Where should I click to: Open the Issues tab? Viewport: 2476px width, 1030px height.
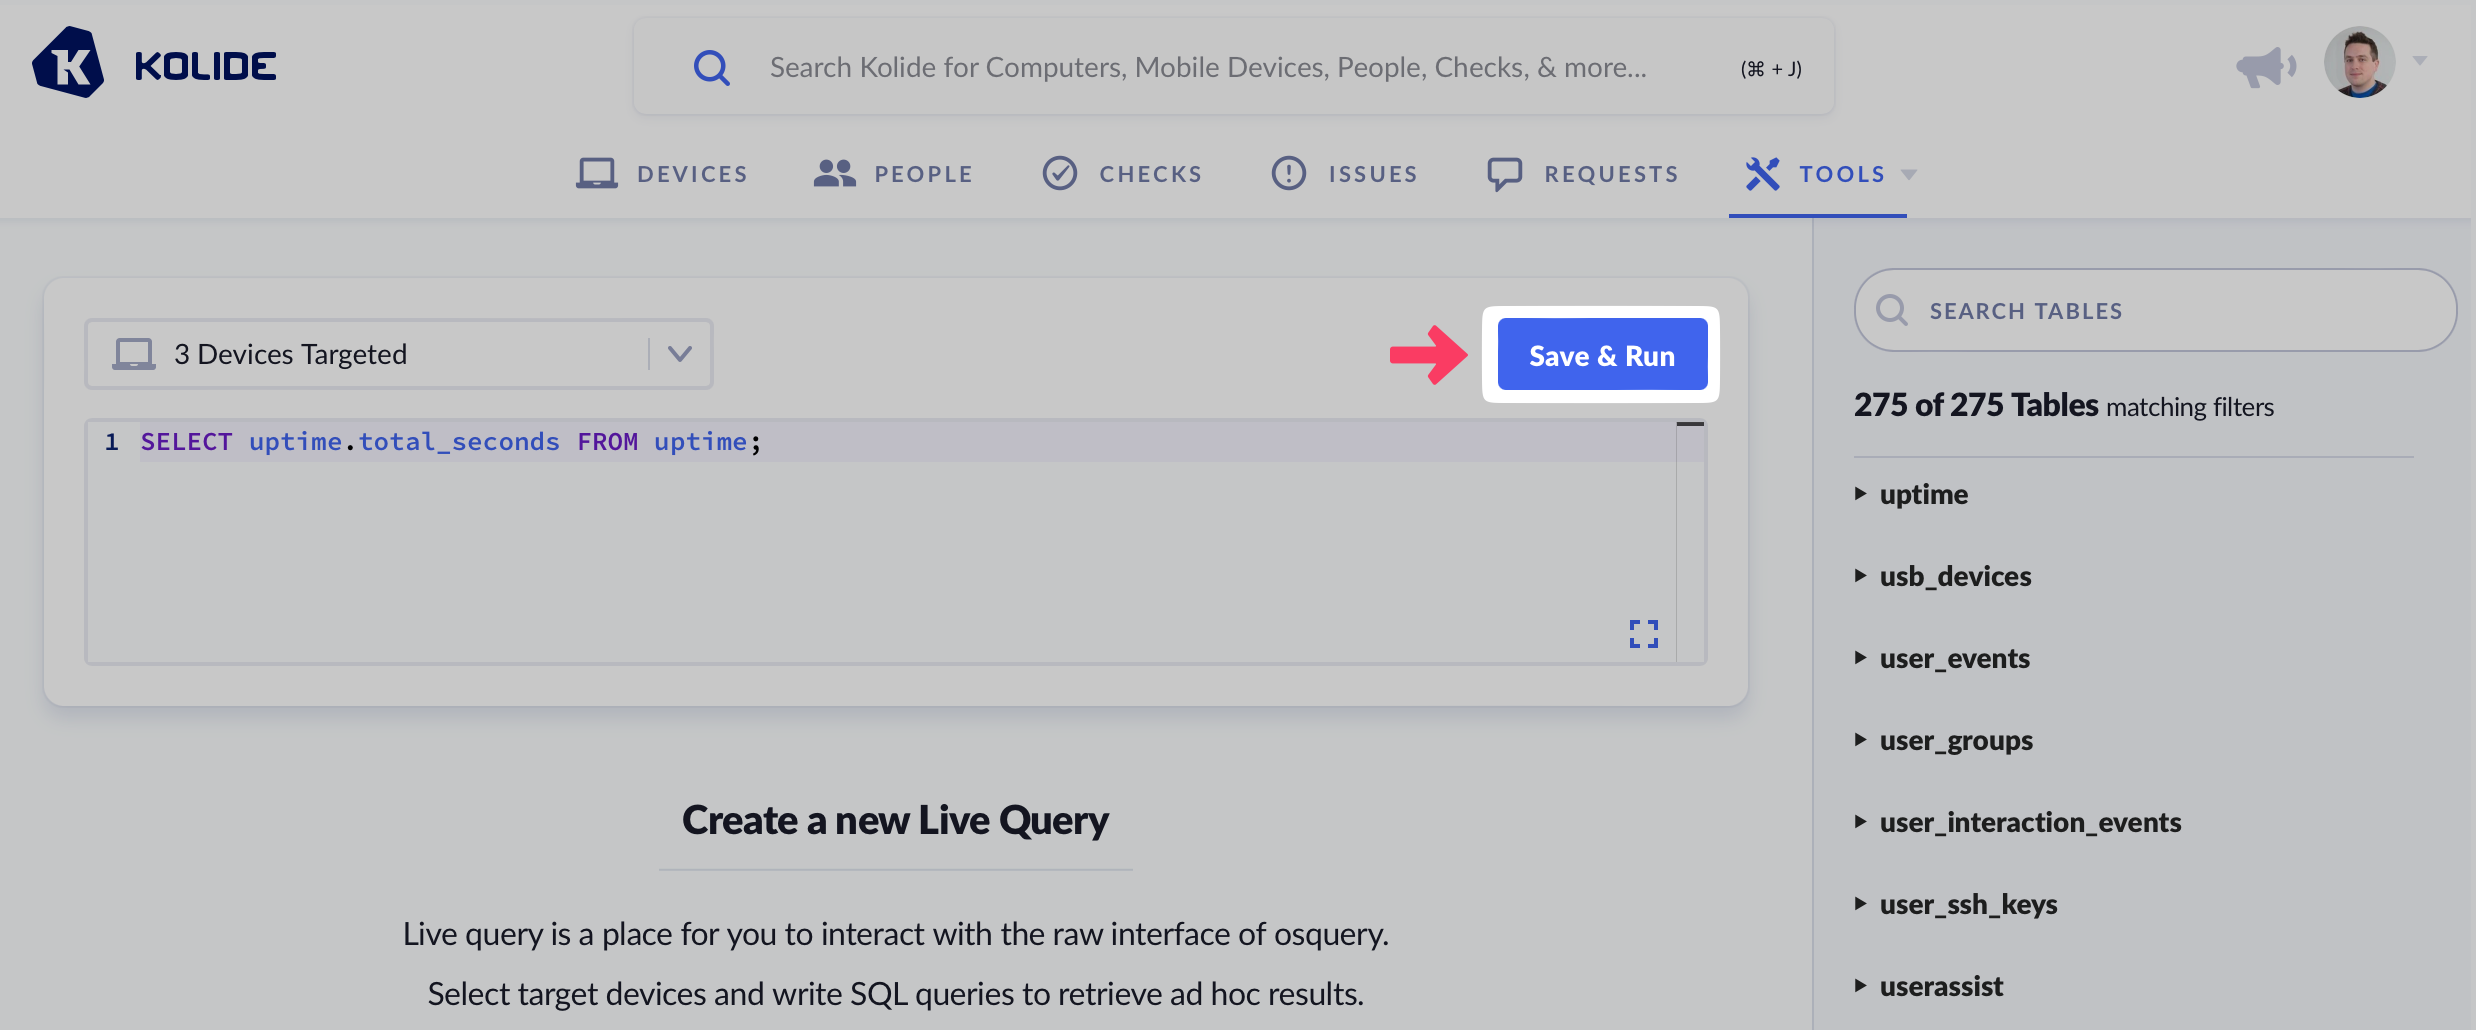click(x=1344, y=174)
